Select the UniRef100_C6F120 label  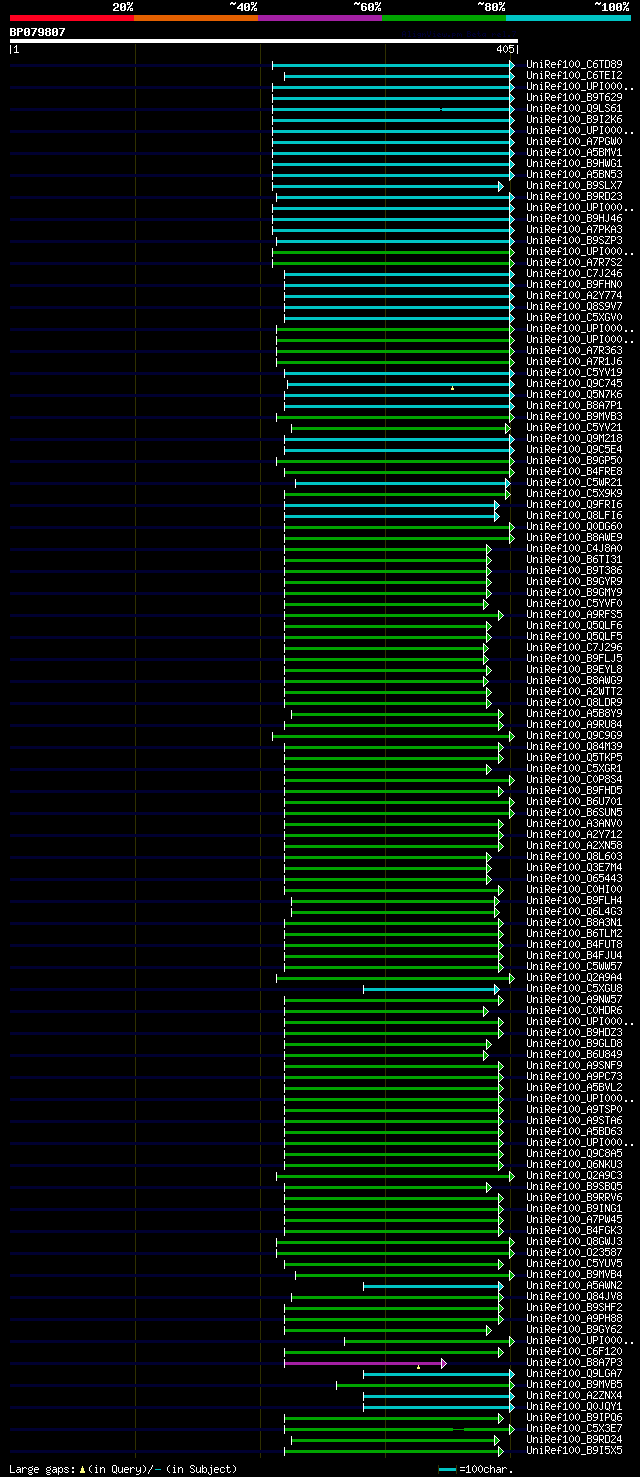coord(573,1351)
